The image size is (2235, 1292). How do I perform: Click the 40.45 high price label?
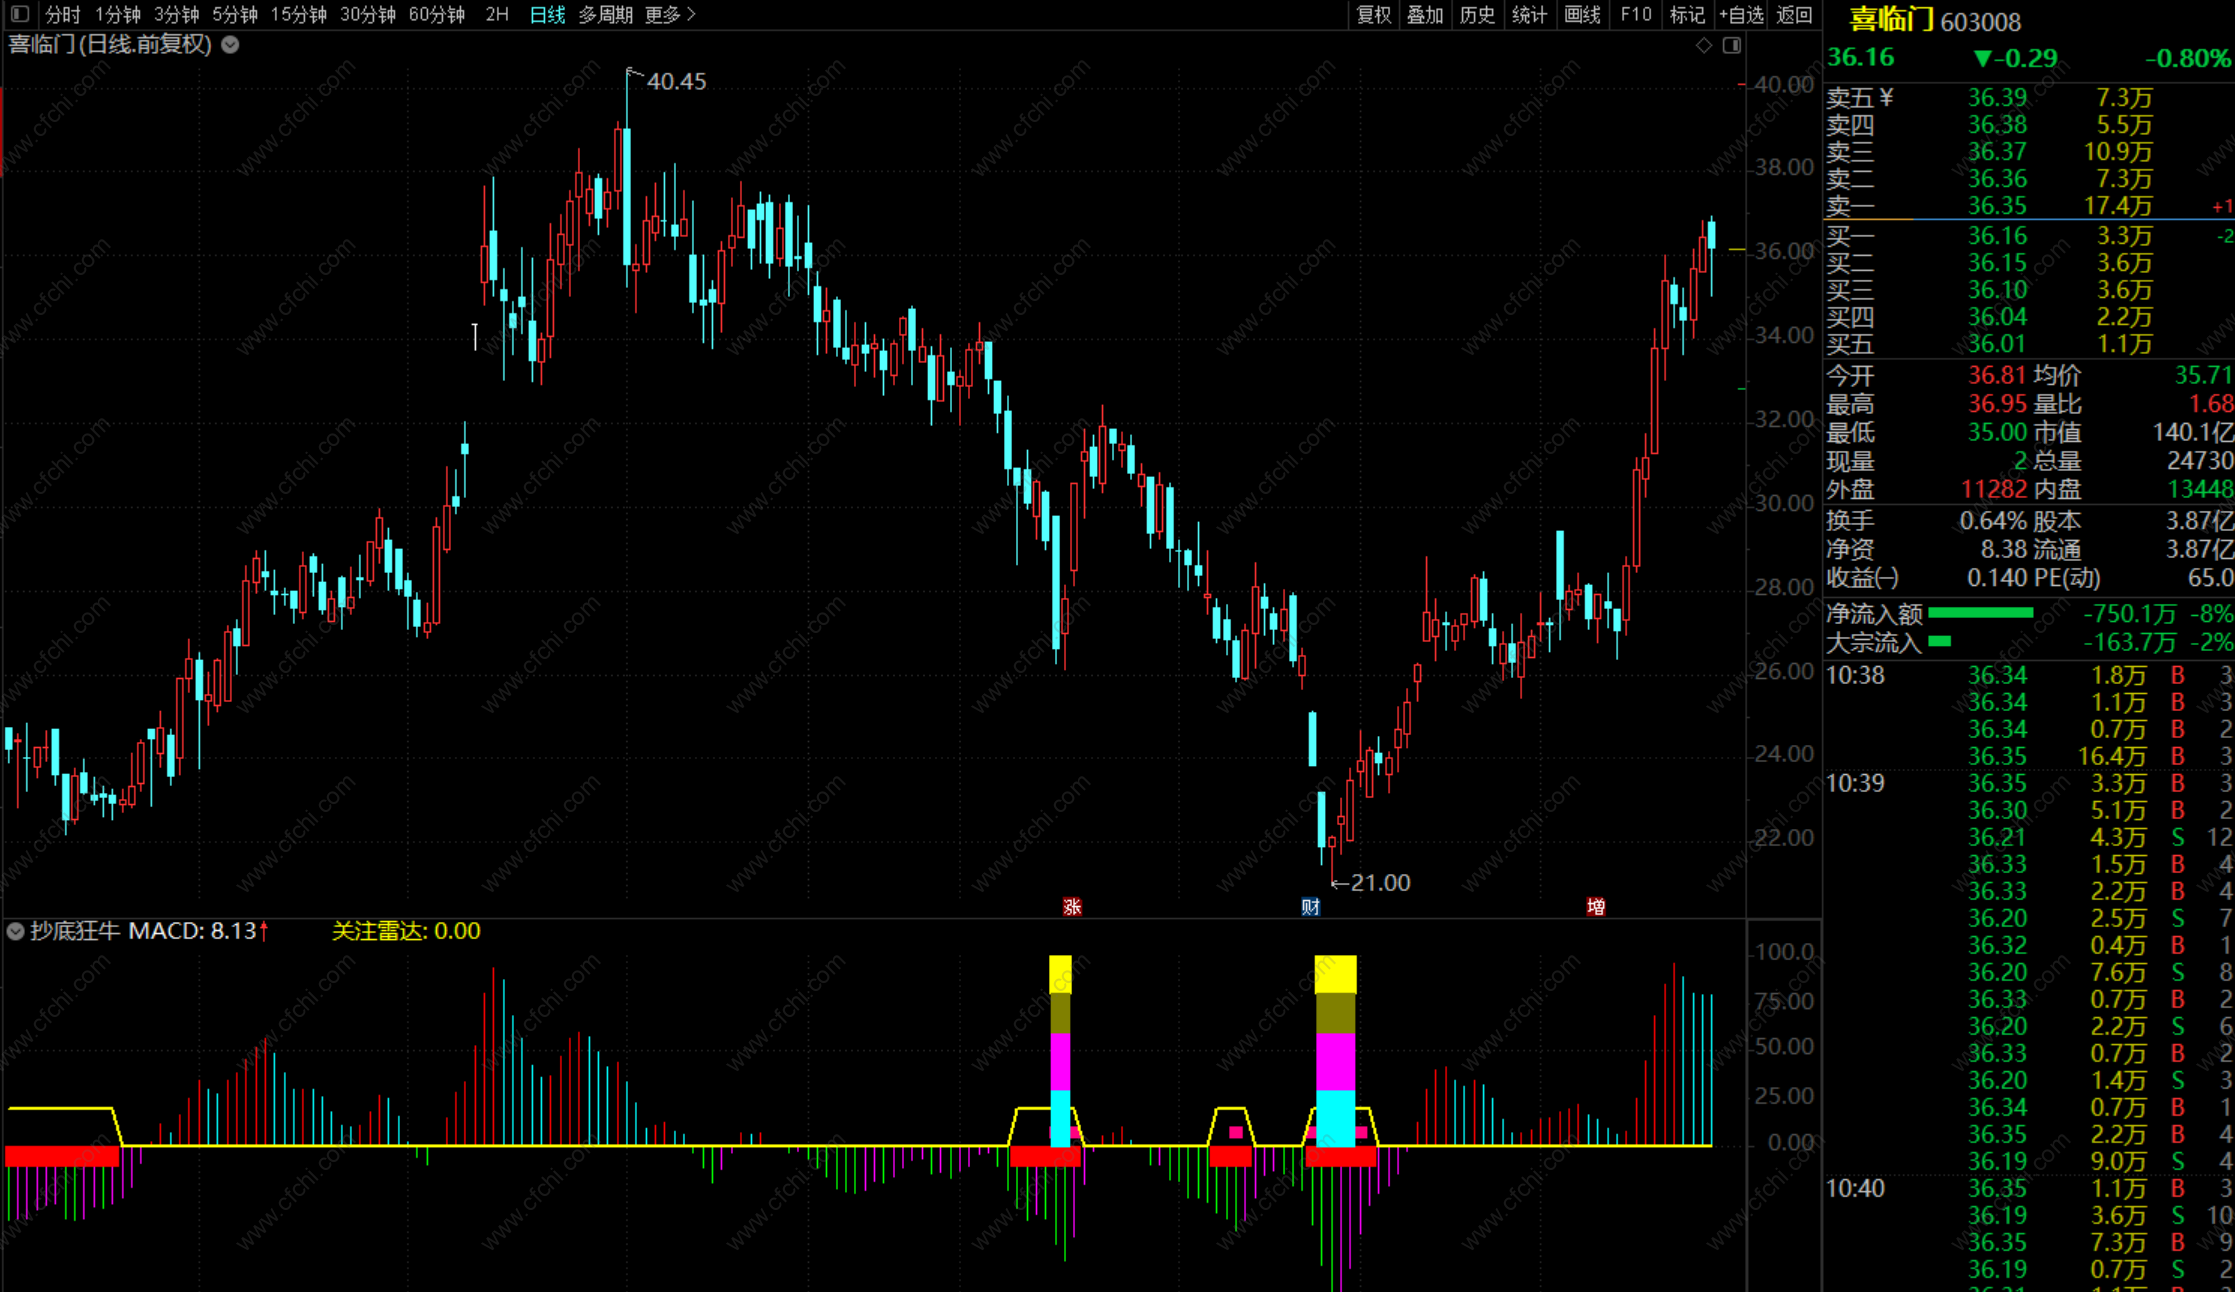676,82
